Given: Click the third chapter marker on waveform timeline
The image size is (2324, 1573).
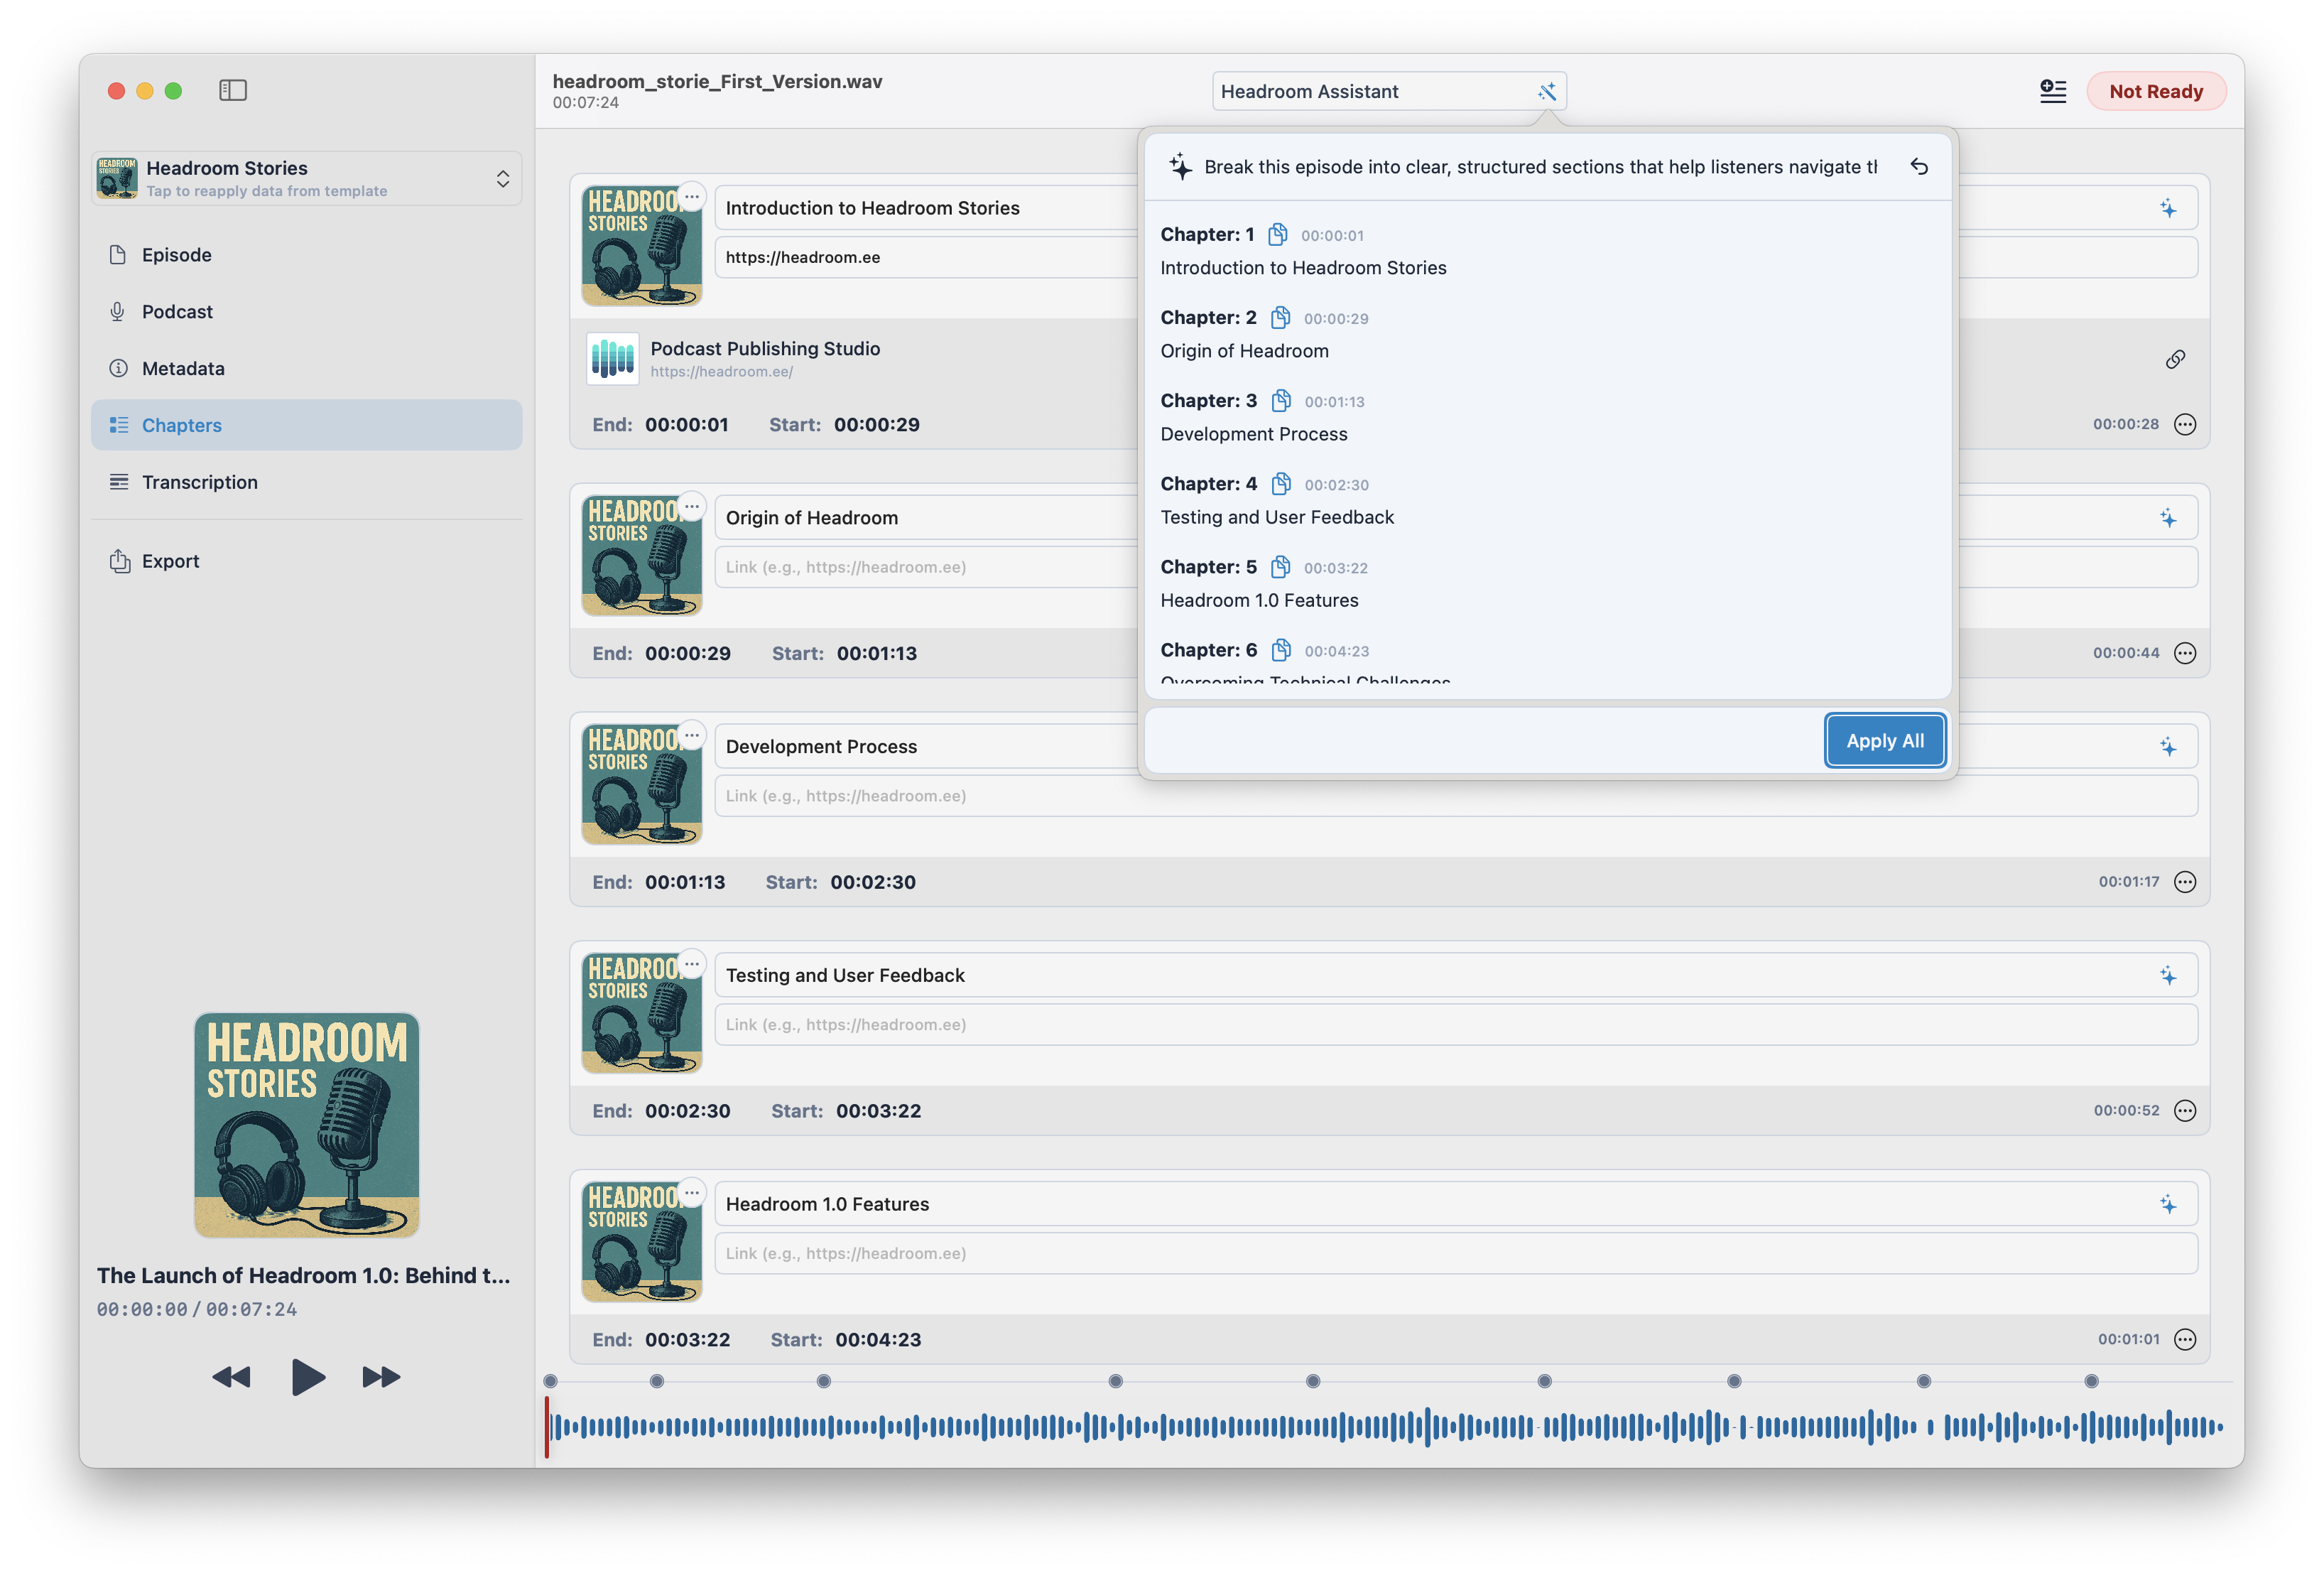Looking at the screenshot, I should tap(823, 1381).
